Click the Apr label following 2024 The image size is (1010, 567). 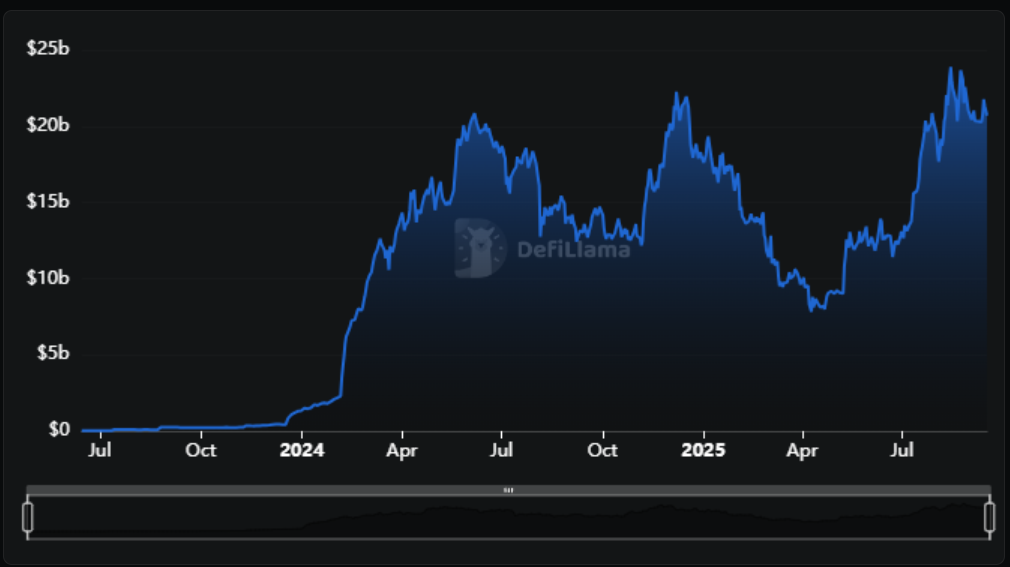point(402,450)
